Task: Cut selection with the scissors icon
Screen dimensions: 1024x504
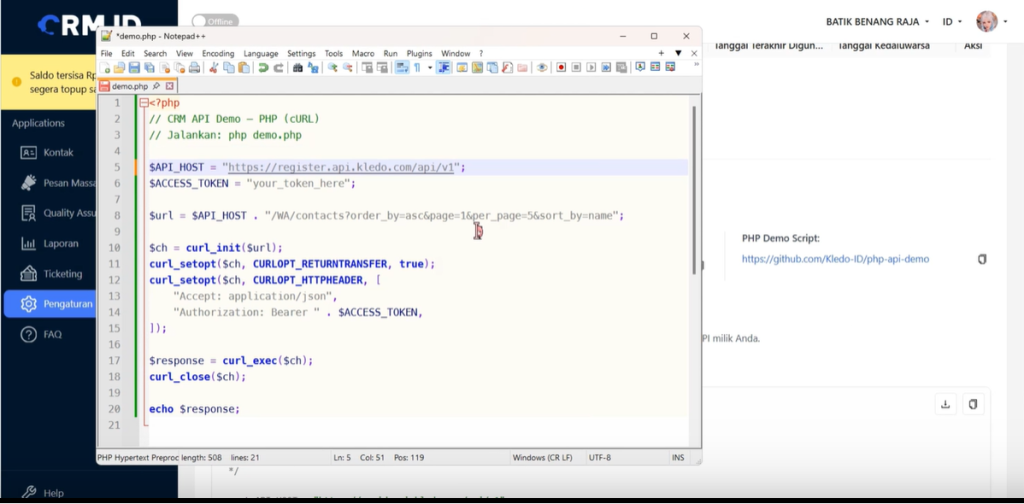Action: click(x=214, y=67)
